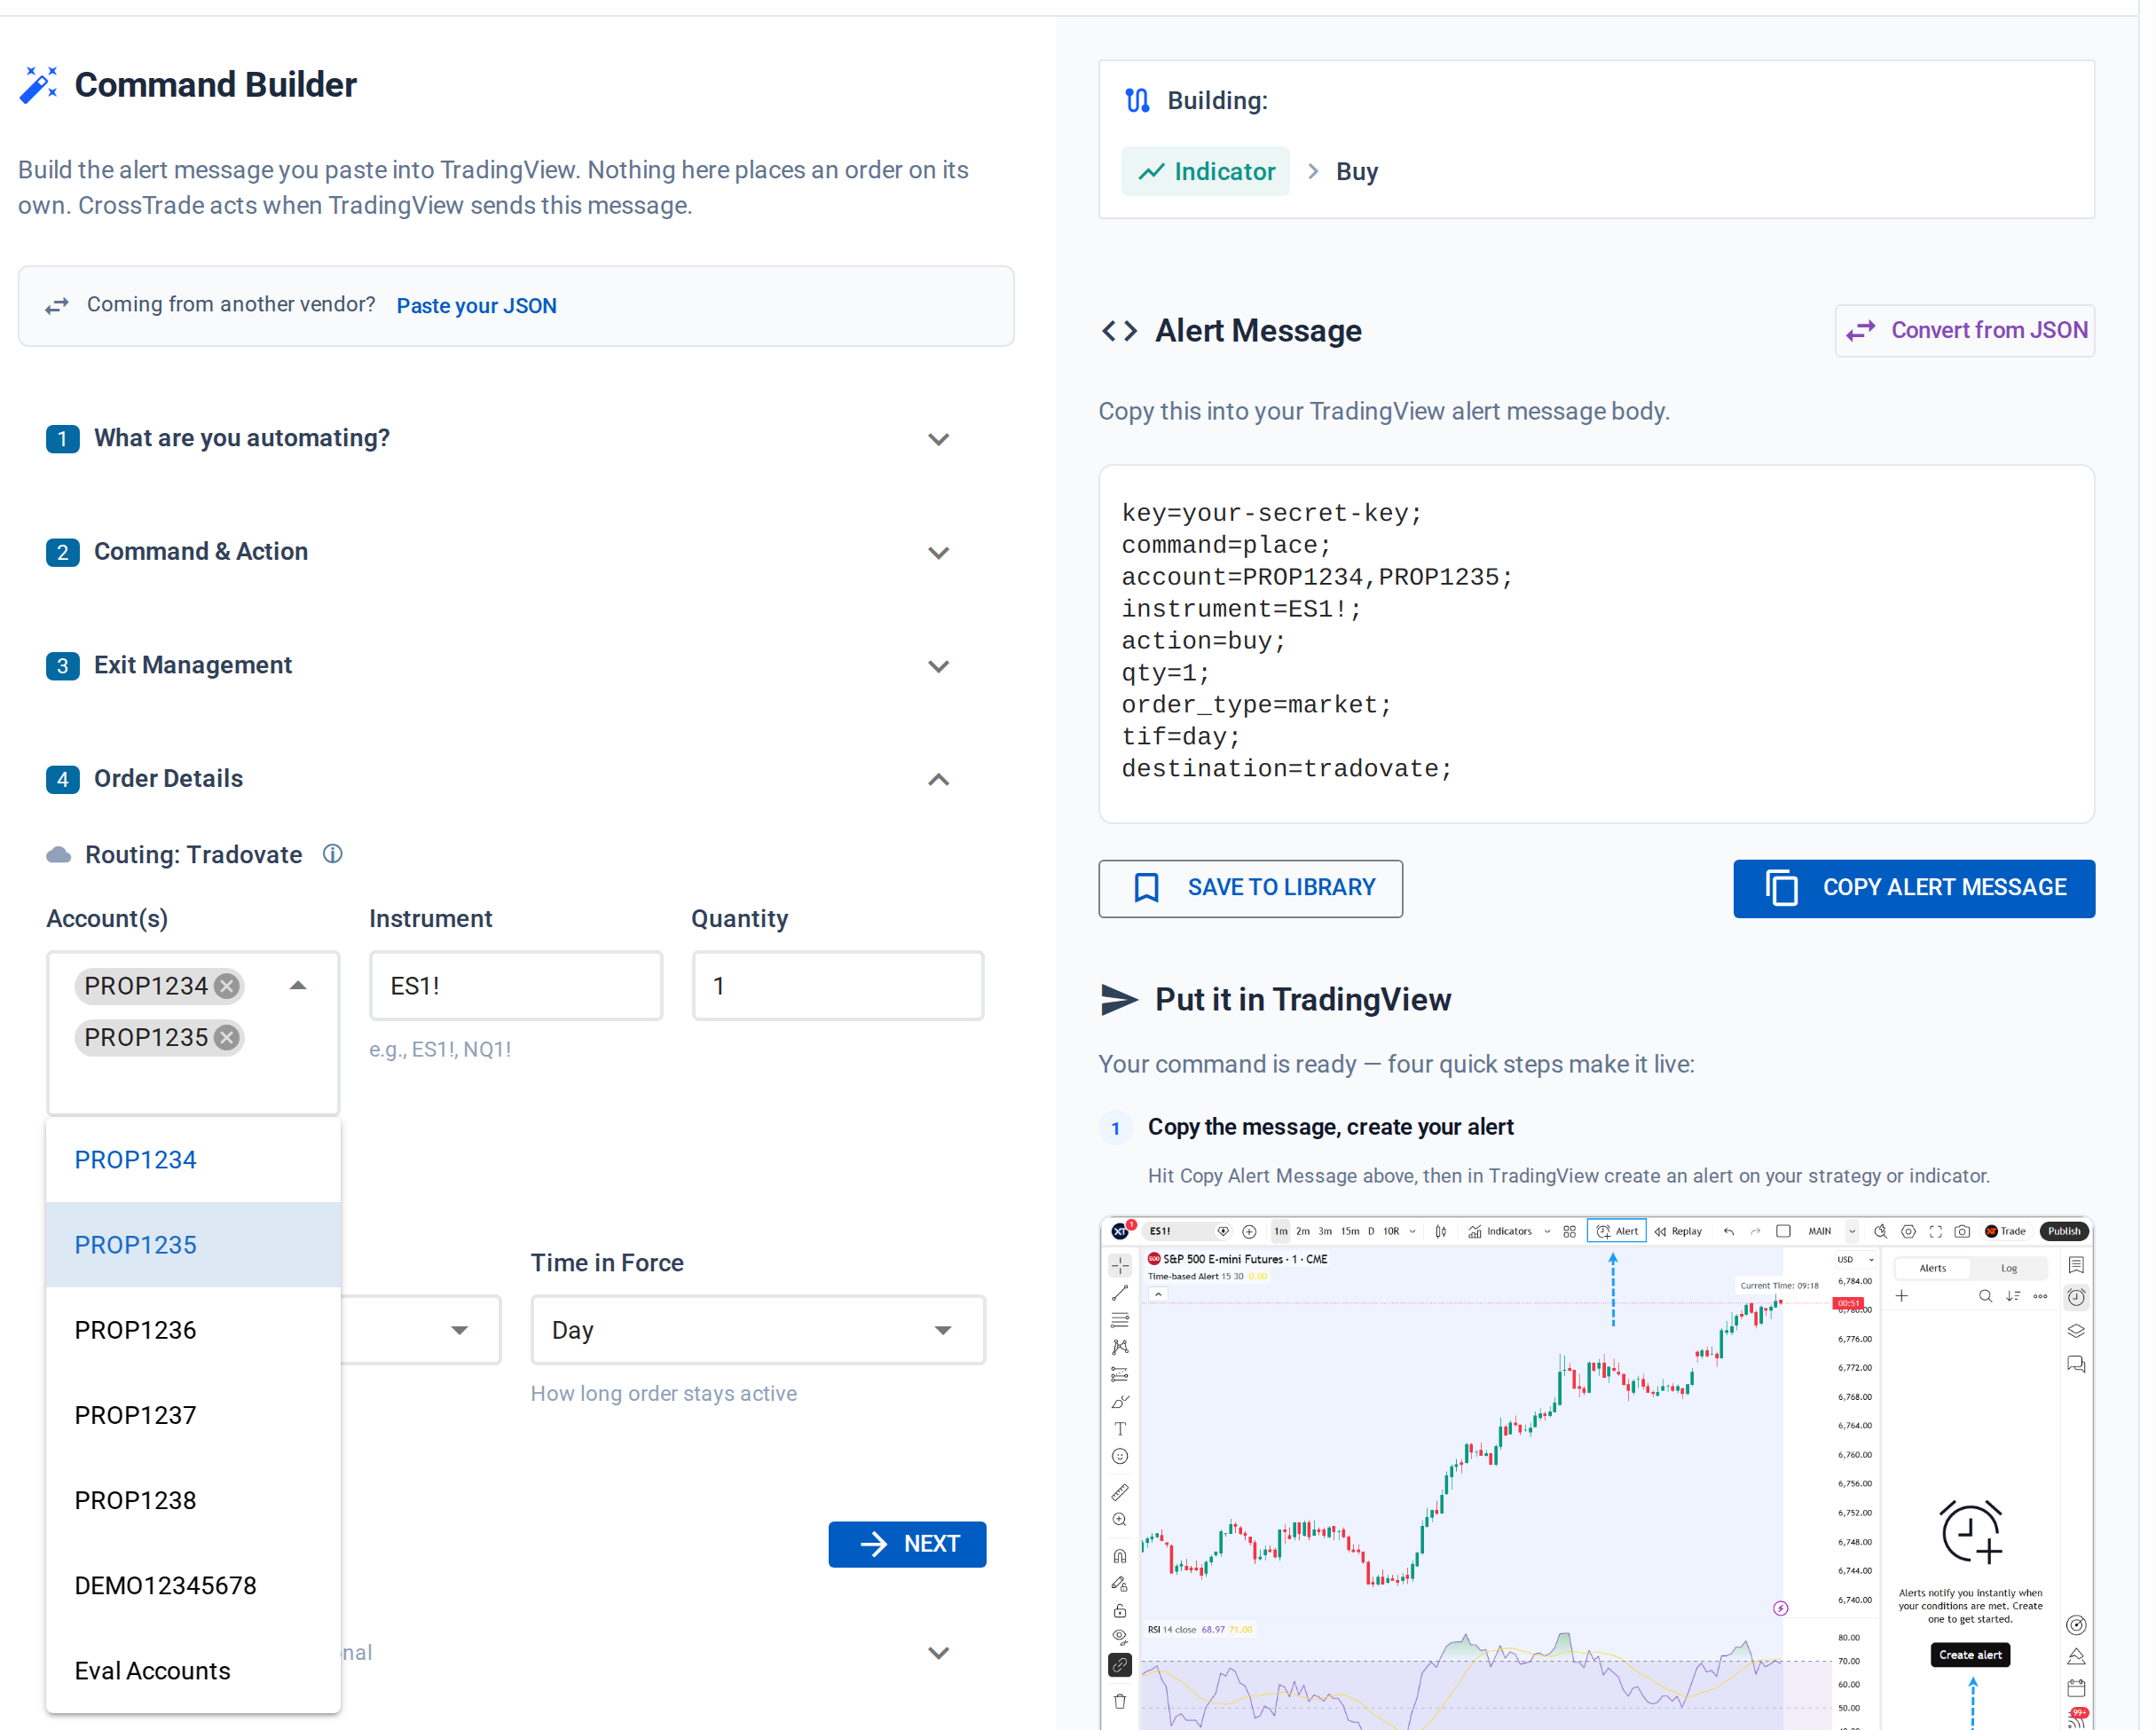Click the Buy breadcrumb text
The height and width of the screenshot is (1730, 2156).
(1357, 172)
